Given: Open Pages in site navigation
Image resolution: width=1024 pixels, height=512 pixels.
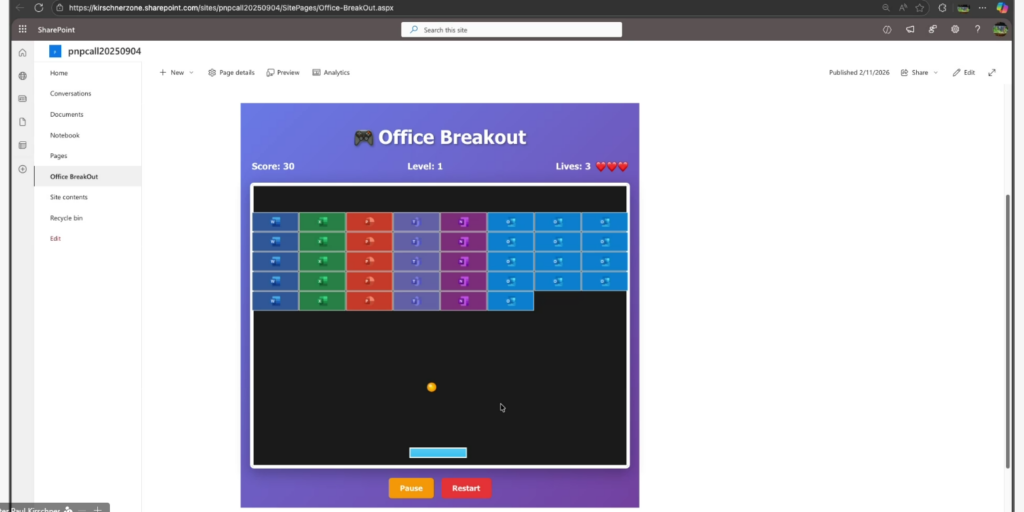Looking at the screenshot, I should (59, 156).
